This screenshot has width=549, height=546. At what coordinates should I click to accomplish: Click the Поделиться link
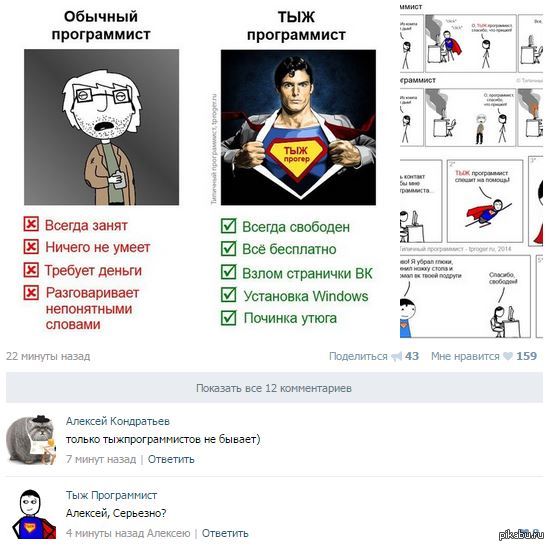click(358, 357)
